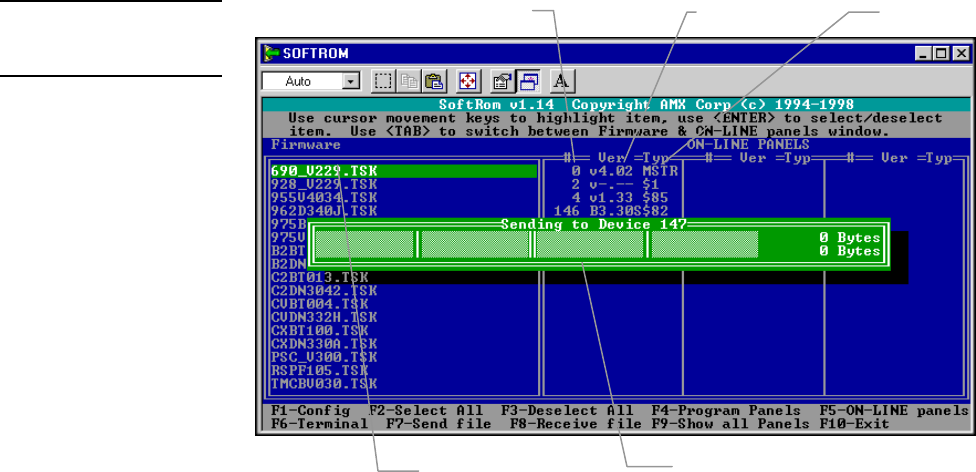Switch to full screen using the red-arrows icon

point(467,81)
